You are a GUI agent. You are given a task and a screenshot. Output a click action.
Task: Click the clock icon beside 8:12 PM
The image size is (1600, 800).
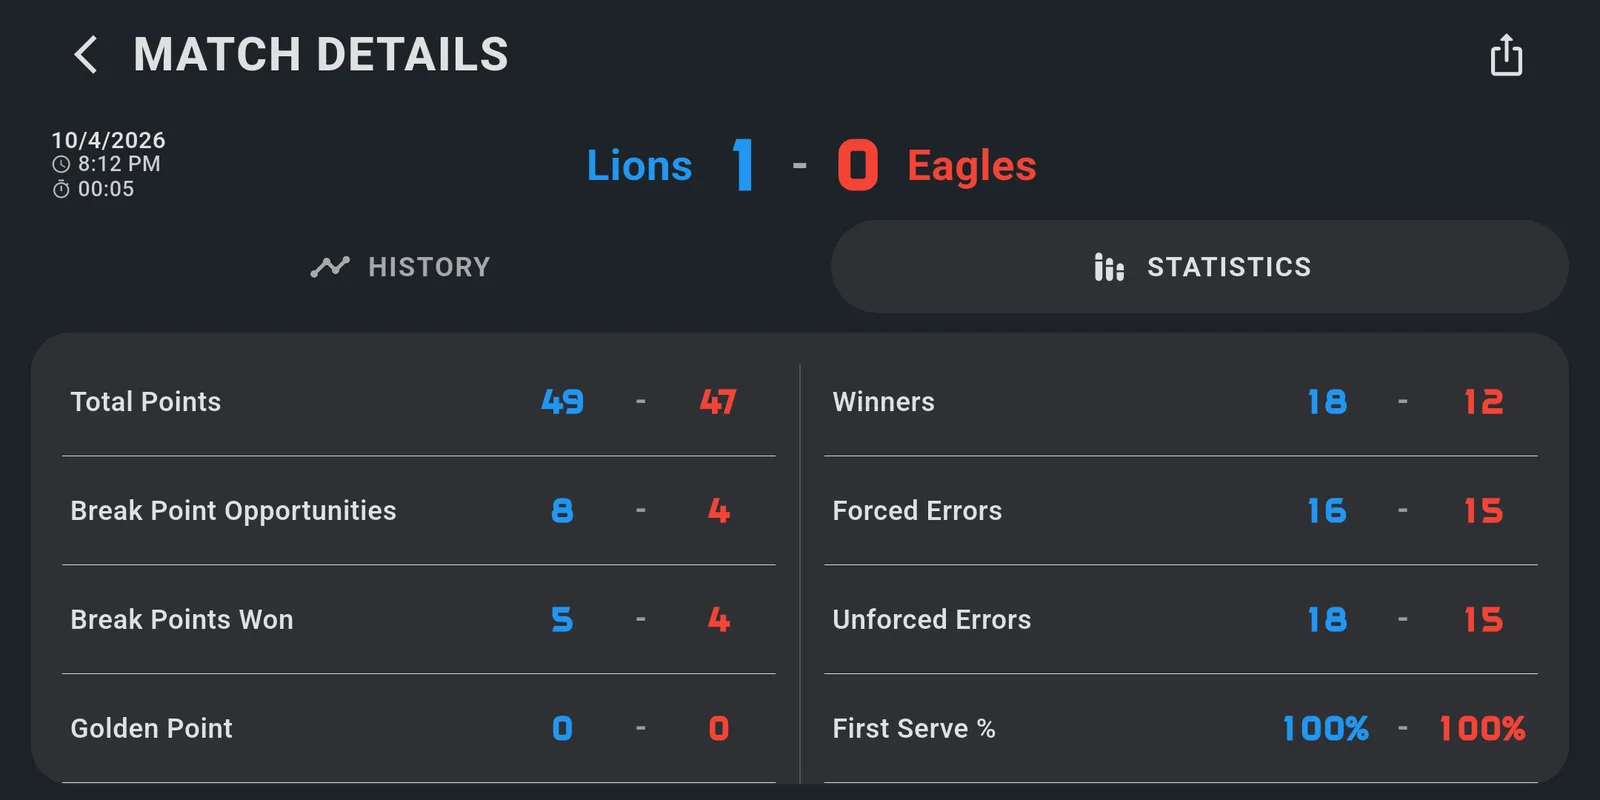pos(61,164)
